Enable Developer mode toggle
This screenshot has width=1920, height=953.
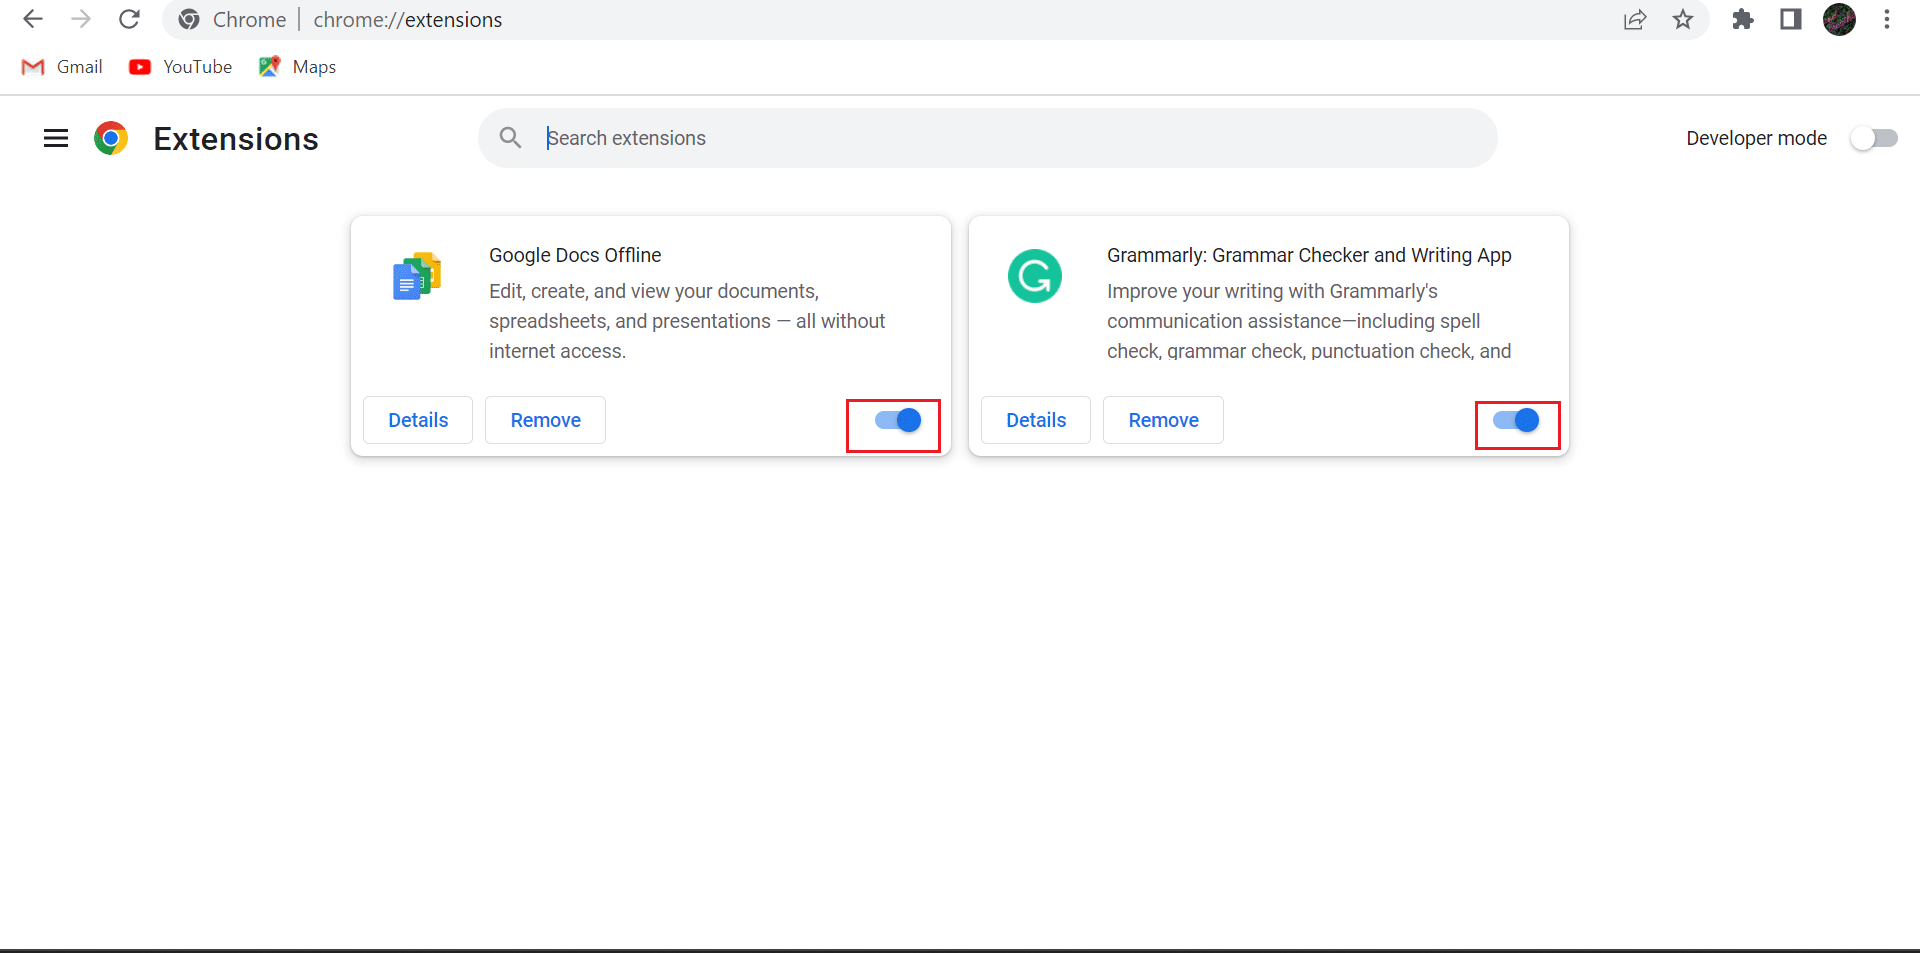(x=1874, y=138)
